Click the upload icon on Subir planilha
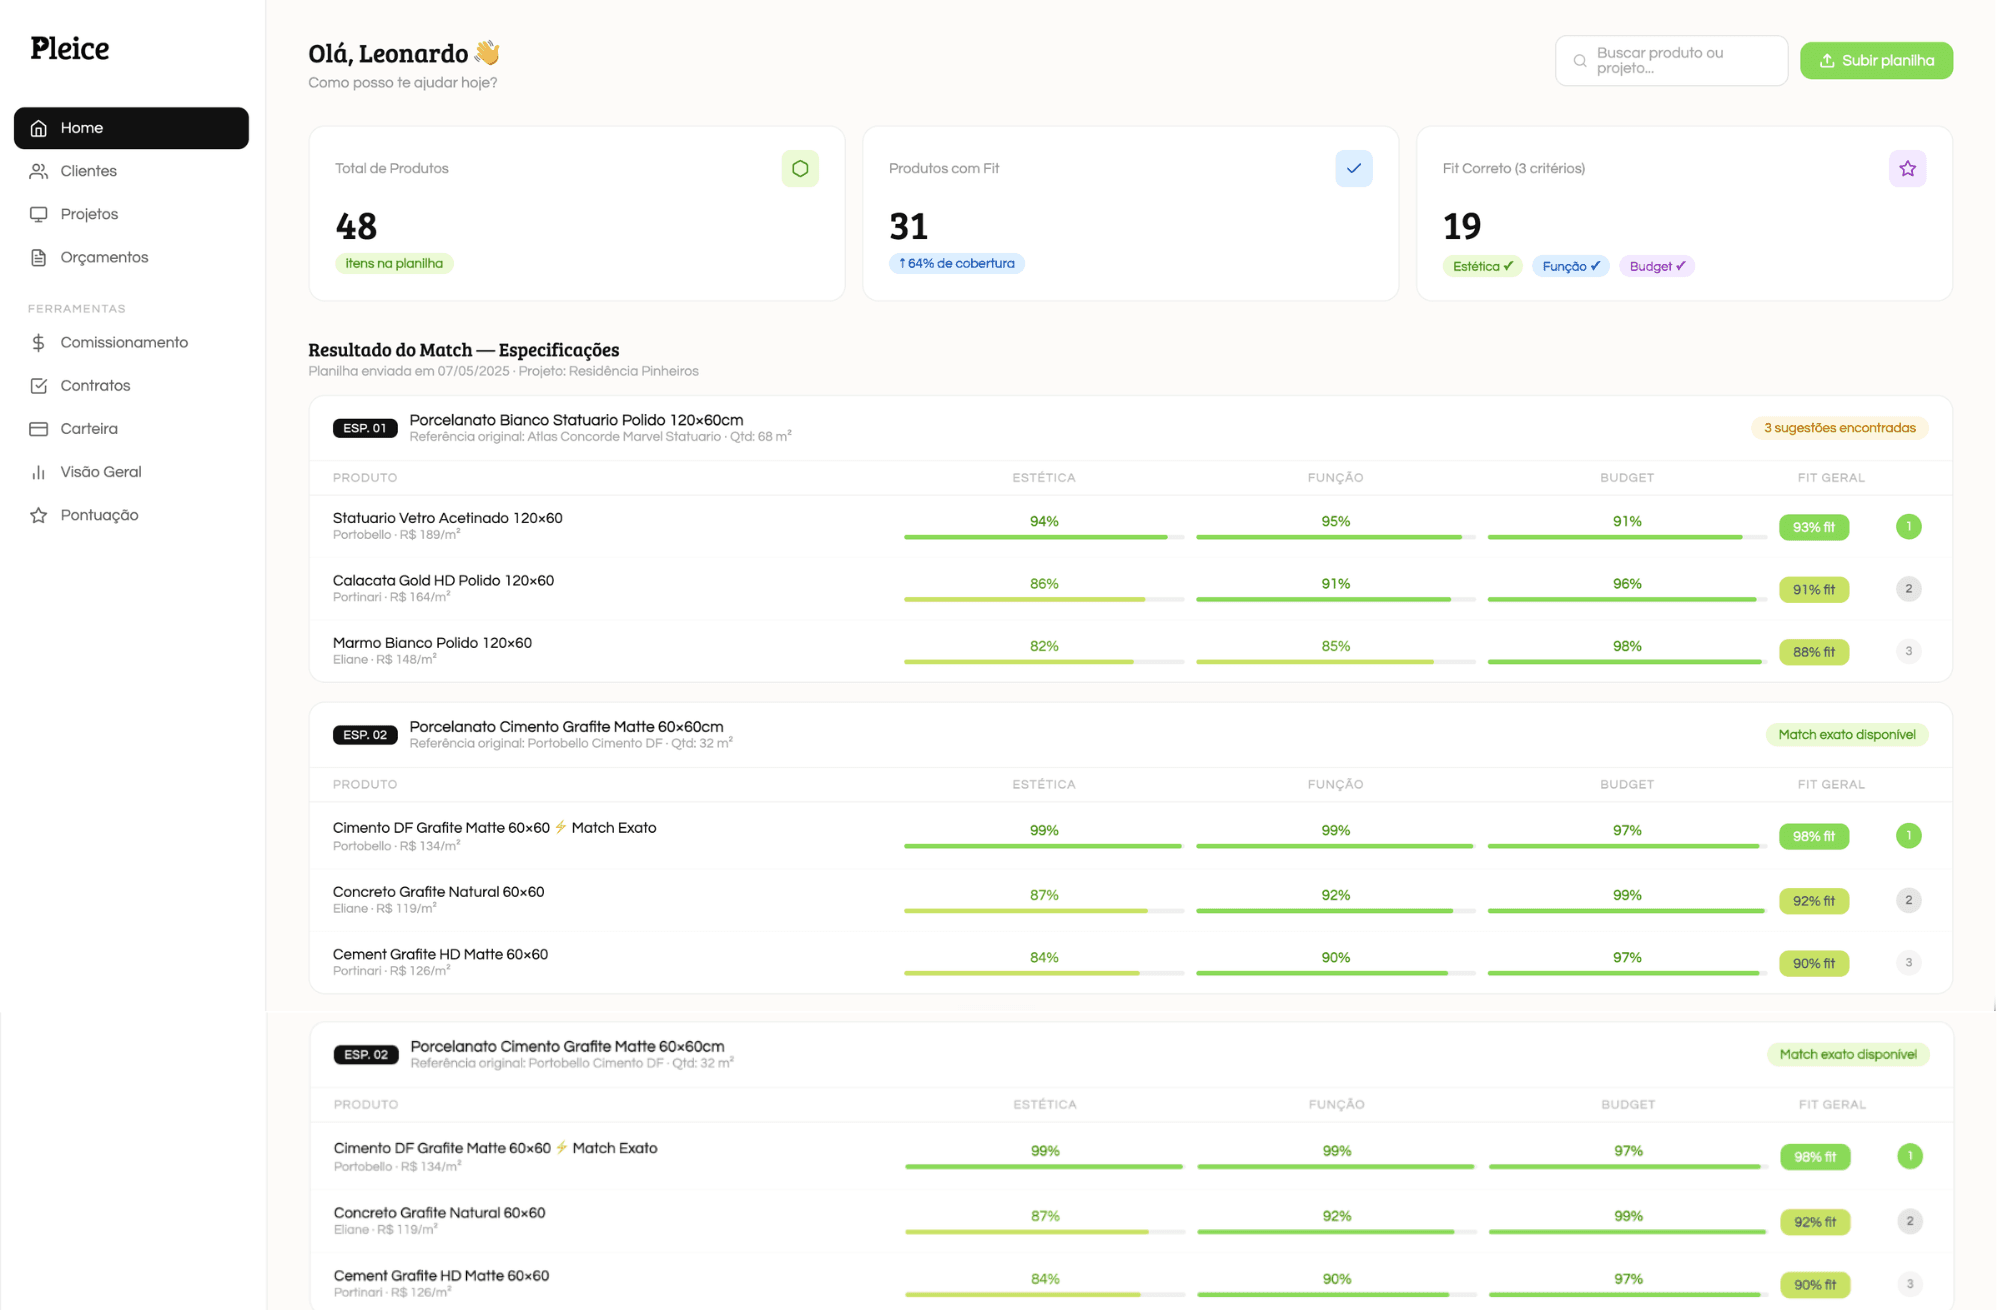The image size is (2000, 1310). [x=1827, y=61]
